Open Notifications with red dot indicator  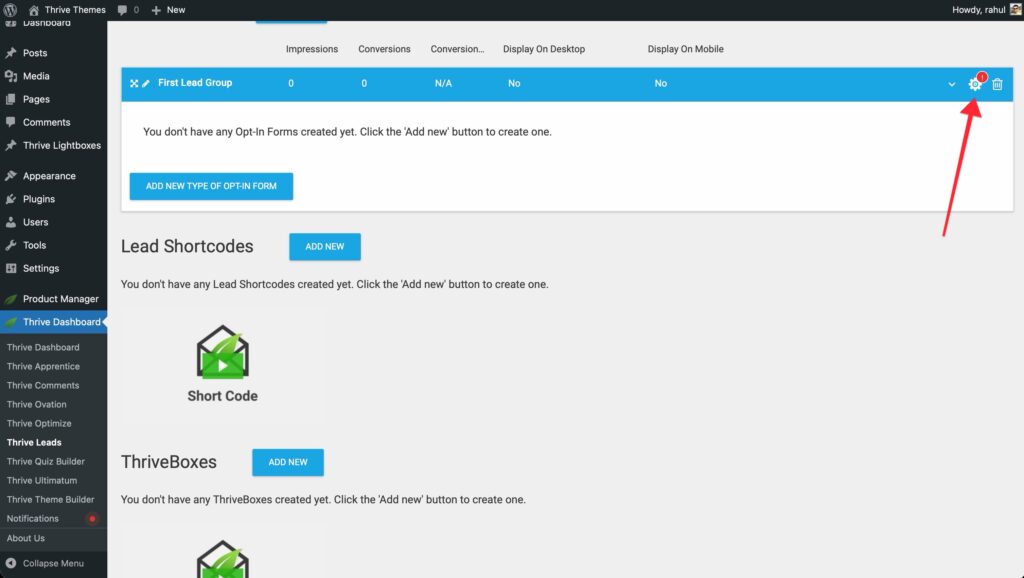tap(33, 518)
